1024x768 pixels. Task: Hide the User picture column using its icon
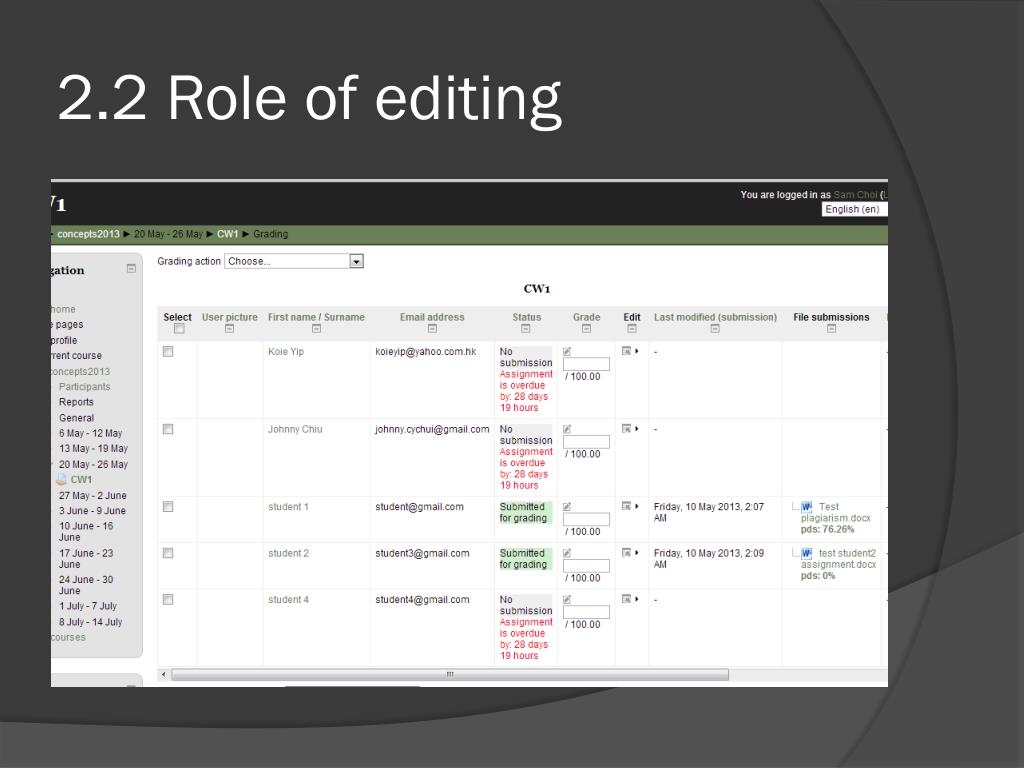click(x=229, y=329)
